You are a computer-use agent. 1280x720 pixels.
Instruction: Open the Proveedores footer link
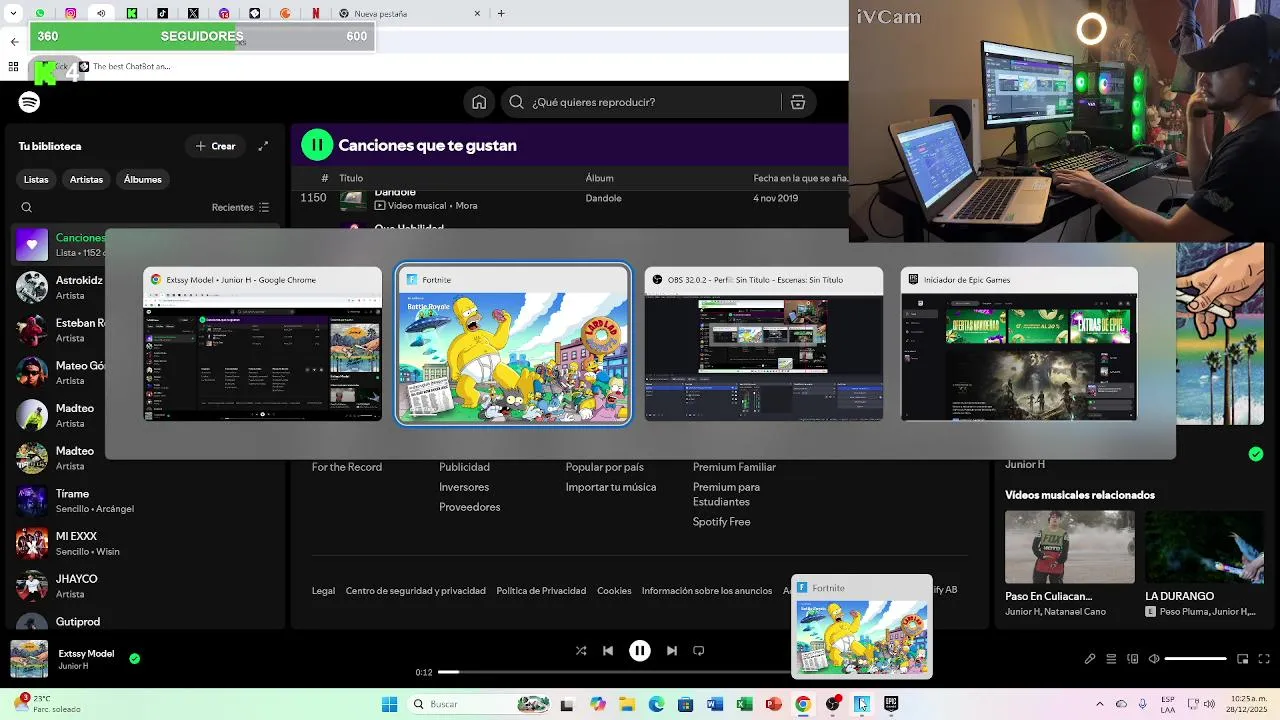click(x=469, y=507)
